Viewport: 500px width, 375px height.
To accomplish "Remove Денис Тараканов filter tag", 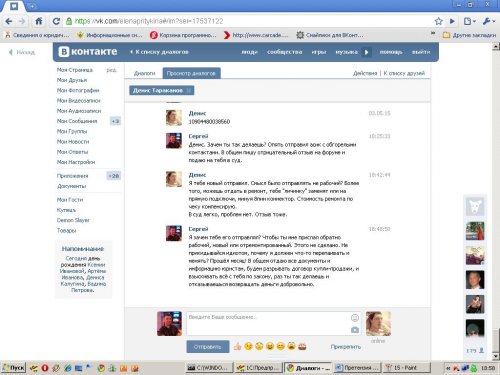I will (189, 90).
